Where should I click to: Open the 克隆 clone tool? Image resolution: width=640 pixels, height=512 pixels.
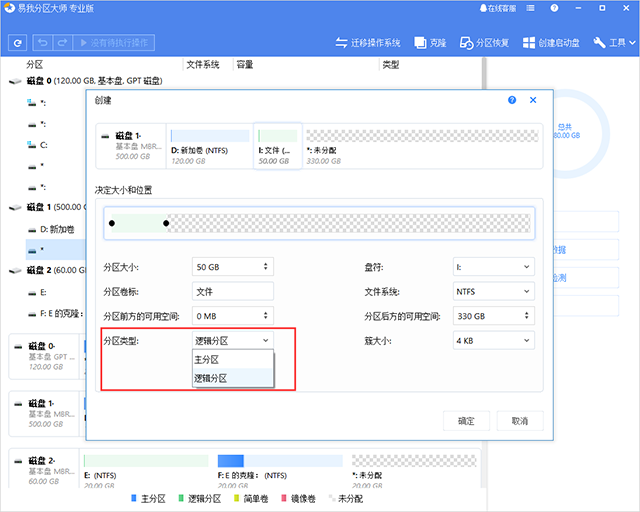(431, 43)
